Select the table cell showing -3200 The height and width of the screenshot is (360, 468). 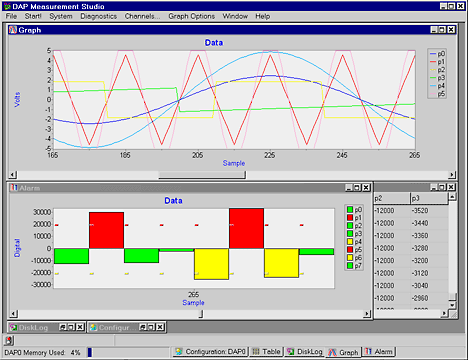429,261
